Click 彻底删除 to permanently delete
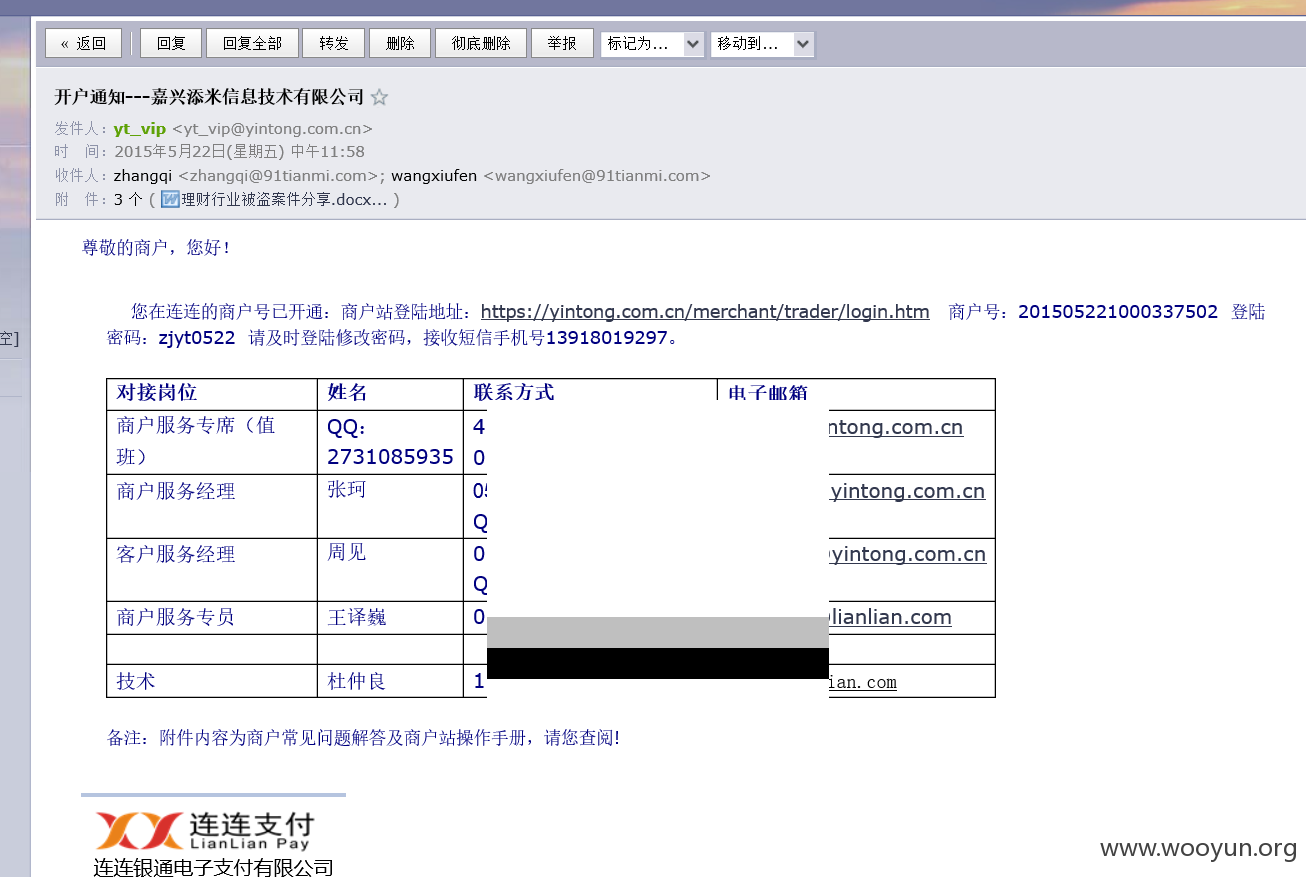Image resolution: width=1306 pixels, height=877 pixels. [x=481, y=43]
